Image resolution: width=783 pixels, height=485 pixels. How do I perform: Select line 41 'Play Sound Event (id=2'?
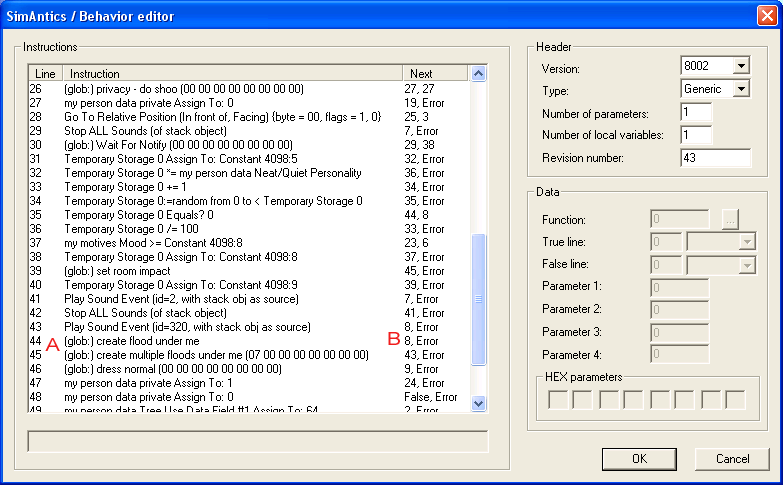(249, 299)
